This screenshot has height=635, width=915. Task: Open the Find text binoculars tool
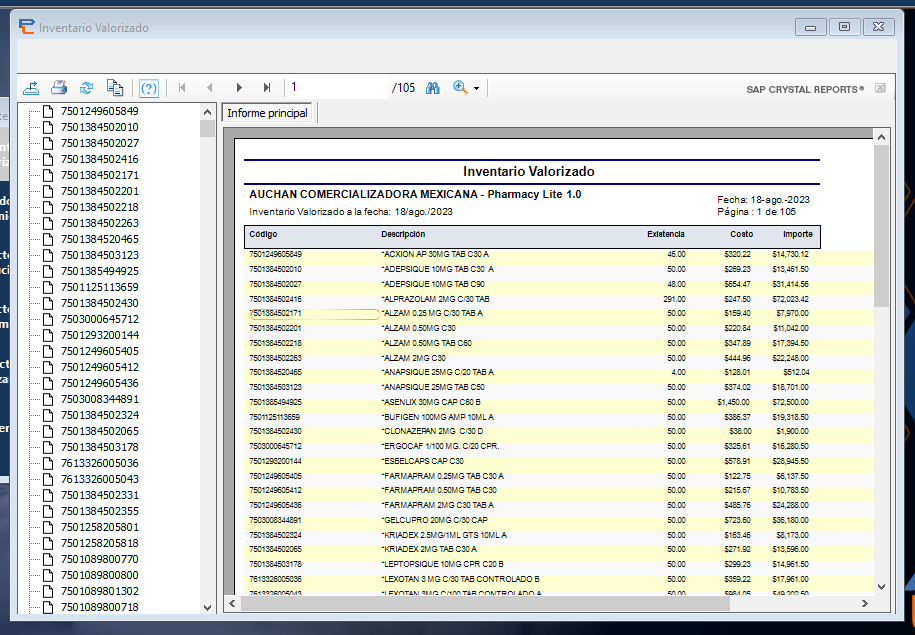pyautogui.click(x=432, y=88)
